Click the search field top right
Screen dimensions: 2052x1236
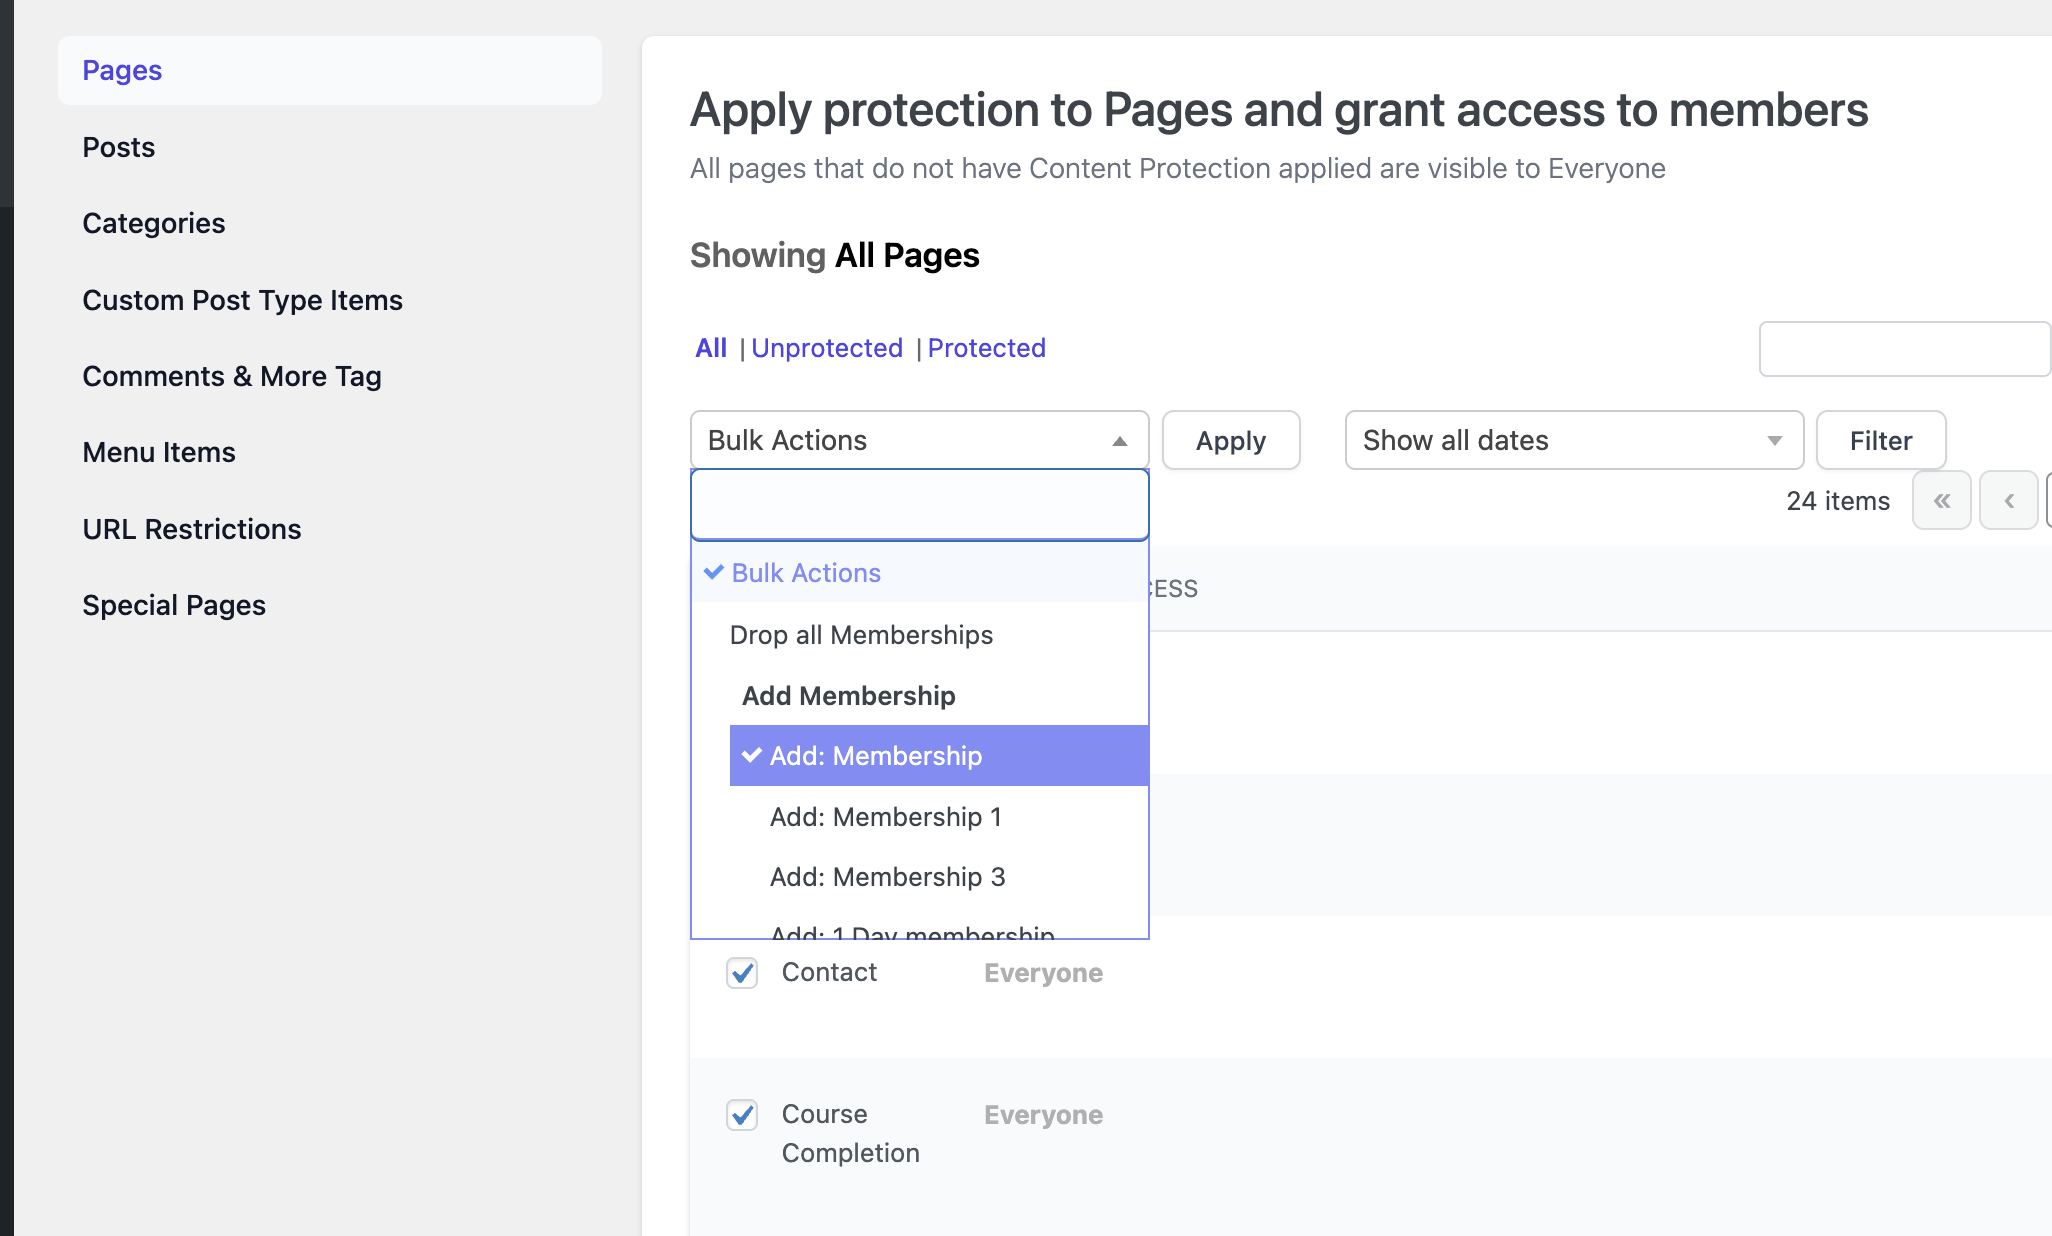(x=1903, y=348)
